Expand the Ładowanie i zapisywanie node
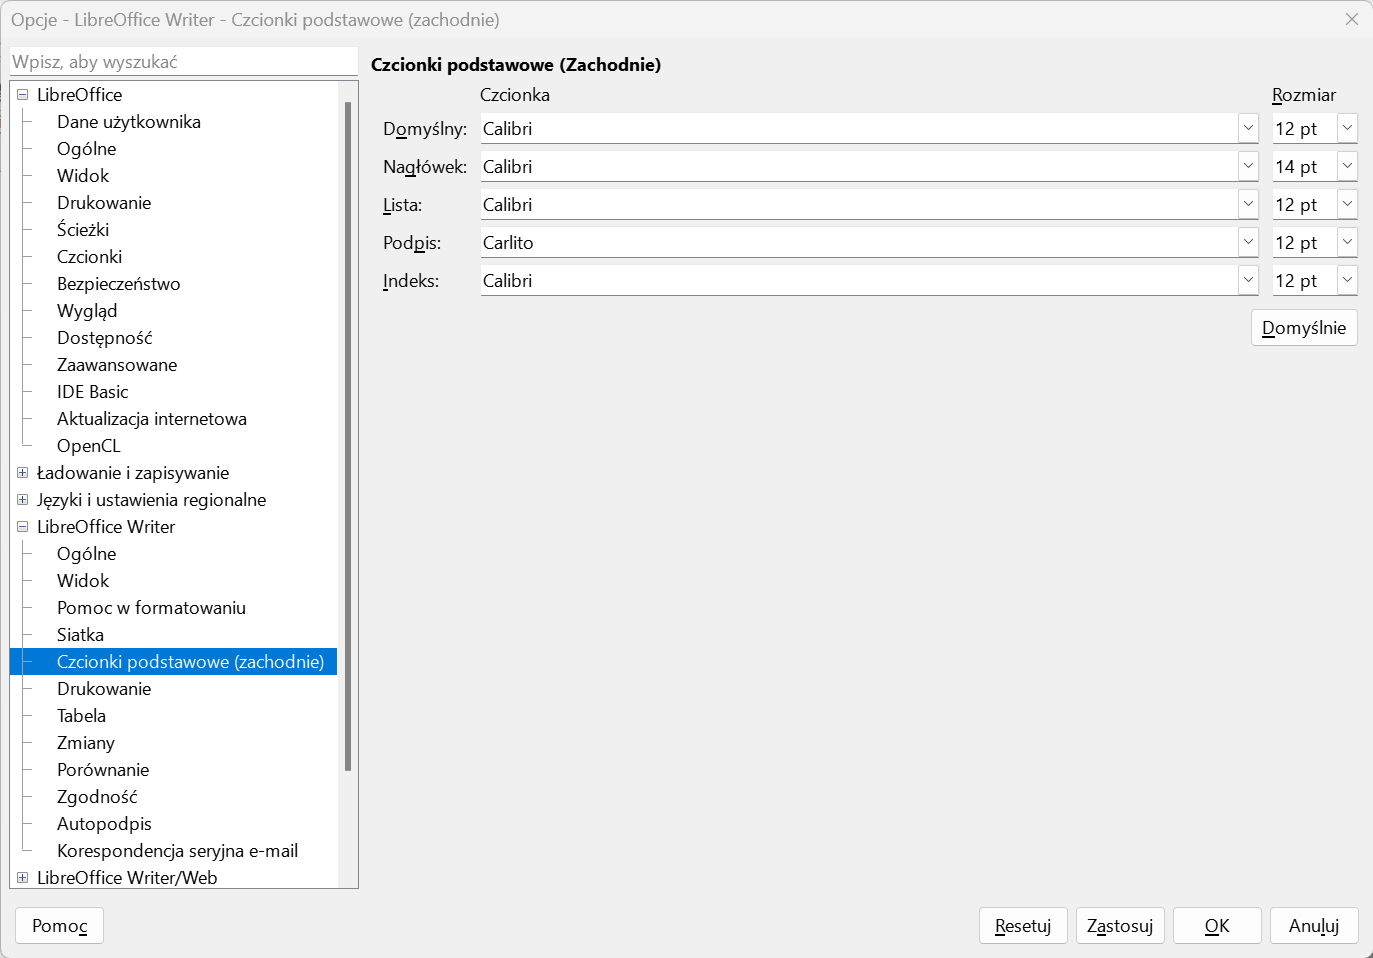This screenshot has height=958, width=1373. [22, 473]
